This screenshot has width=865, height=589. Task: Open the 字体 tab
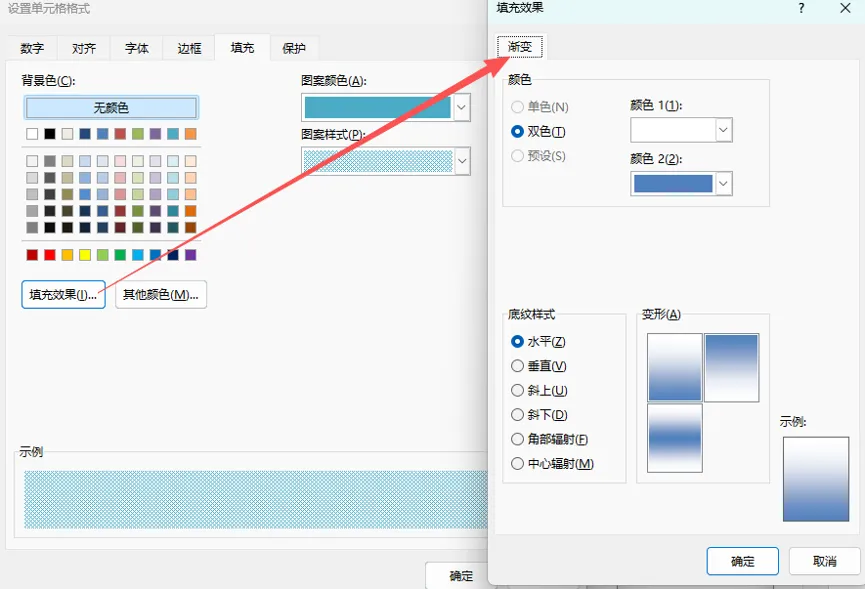pyautogui.click(x=137, y=49)
